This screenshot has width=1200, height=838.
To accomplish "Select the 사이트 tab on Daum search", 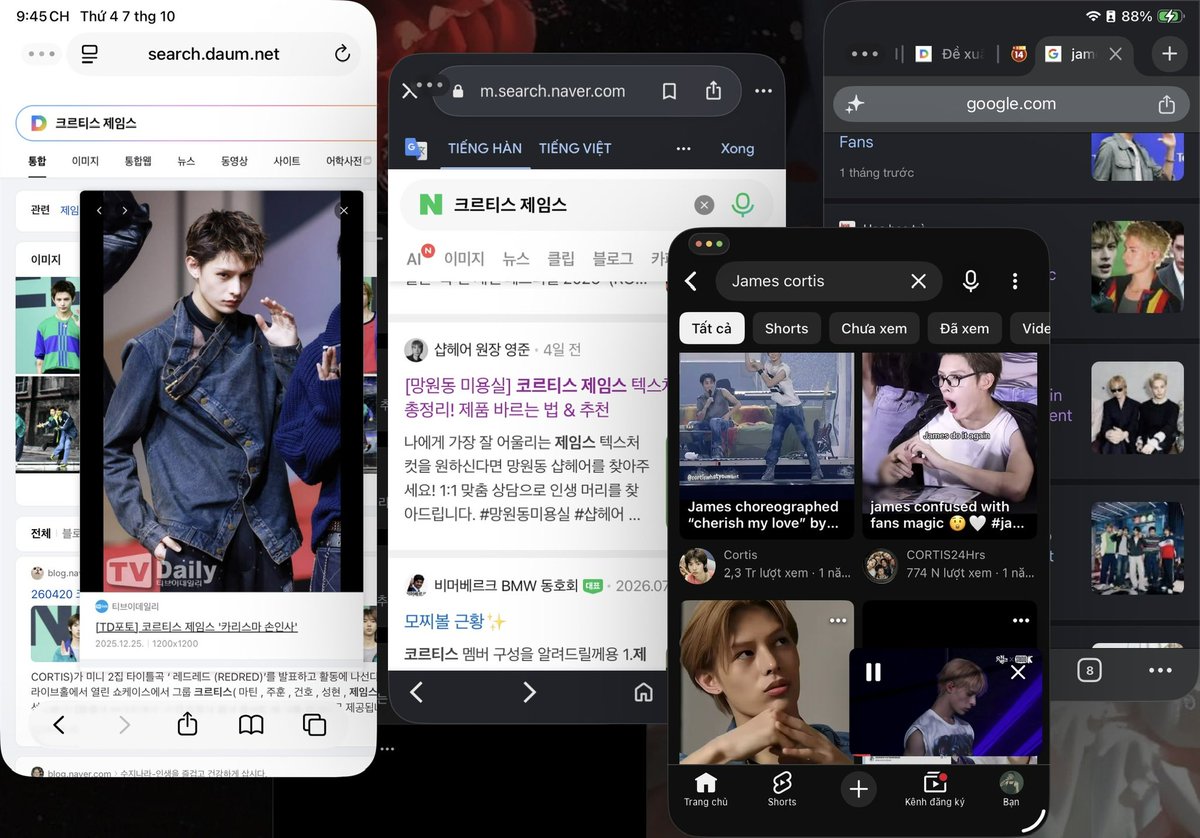I will point(286,160).
